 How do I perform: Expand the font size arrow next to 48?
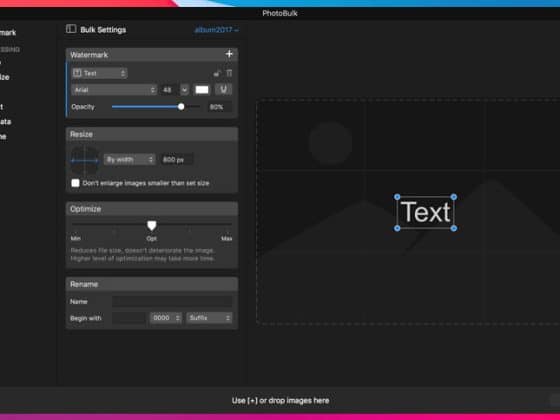[x=184, y=90]
